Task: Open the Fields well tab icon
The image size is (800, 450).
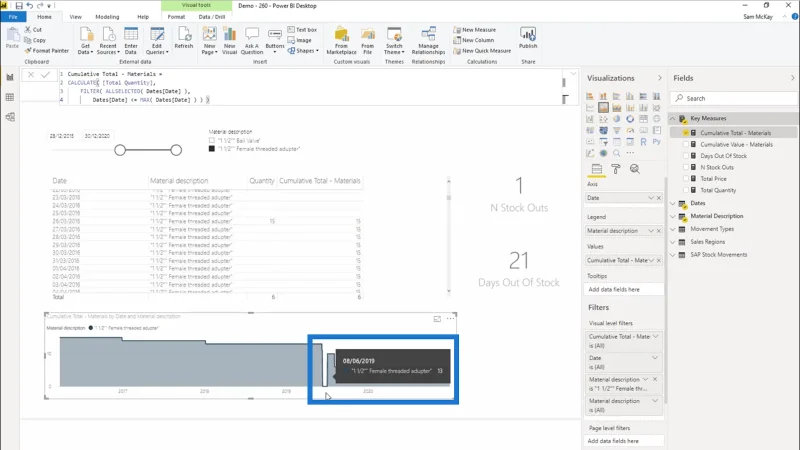Action: [x=596, y=169]
